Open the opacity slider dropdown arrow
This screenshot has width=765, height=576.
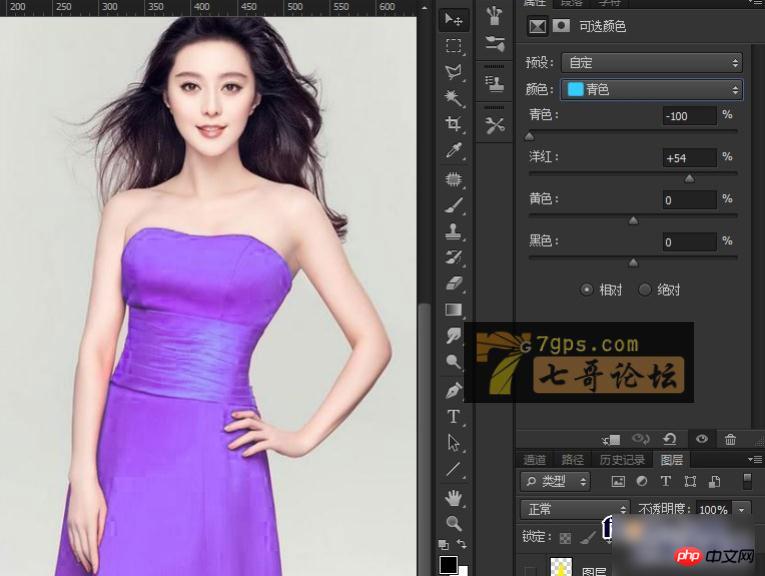pos(742,510)
